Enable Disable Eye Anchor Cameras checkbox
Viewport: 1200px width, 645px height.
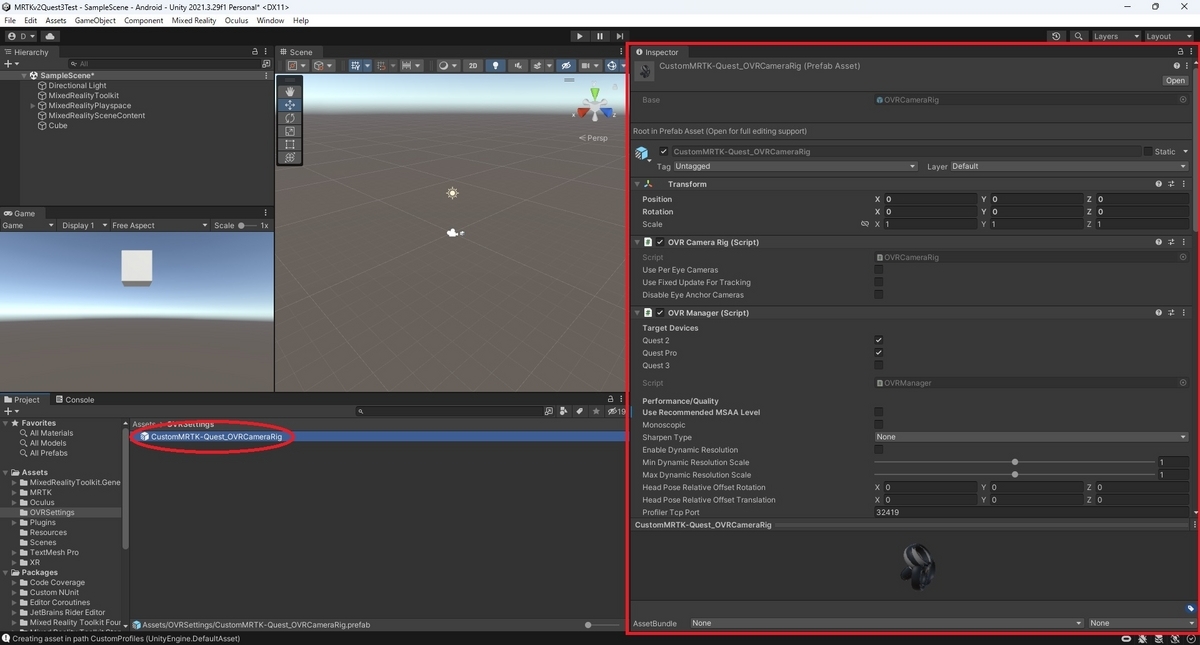coord(879,295)
